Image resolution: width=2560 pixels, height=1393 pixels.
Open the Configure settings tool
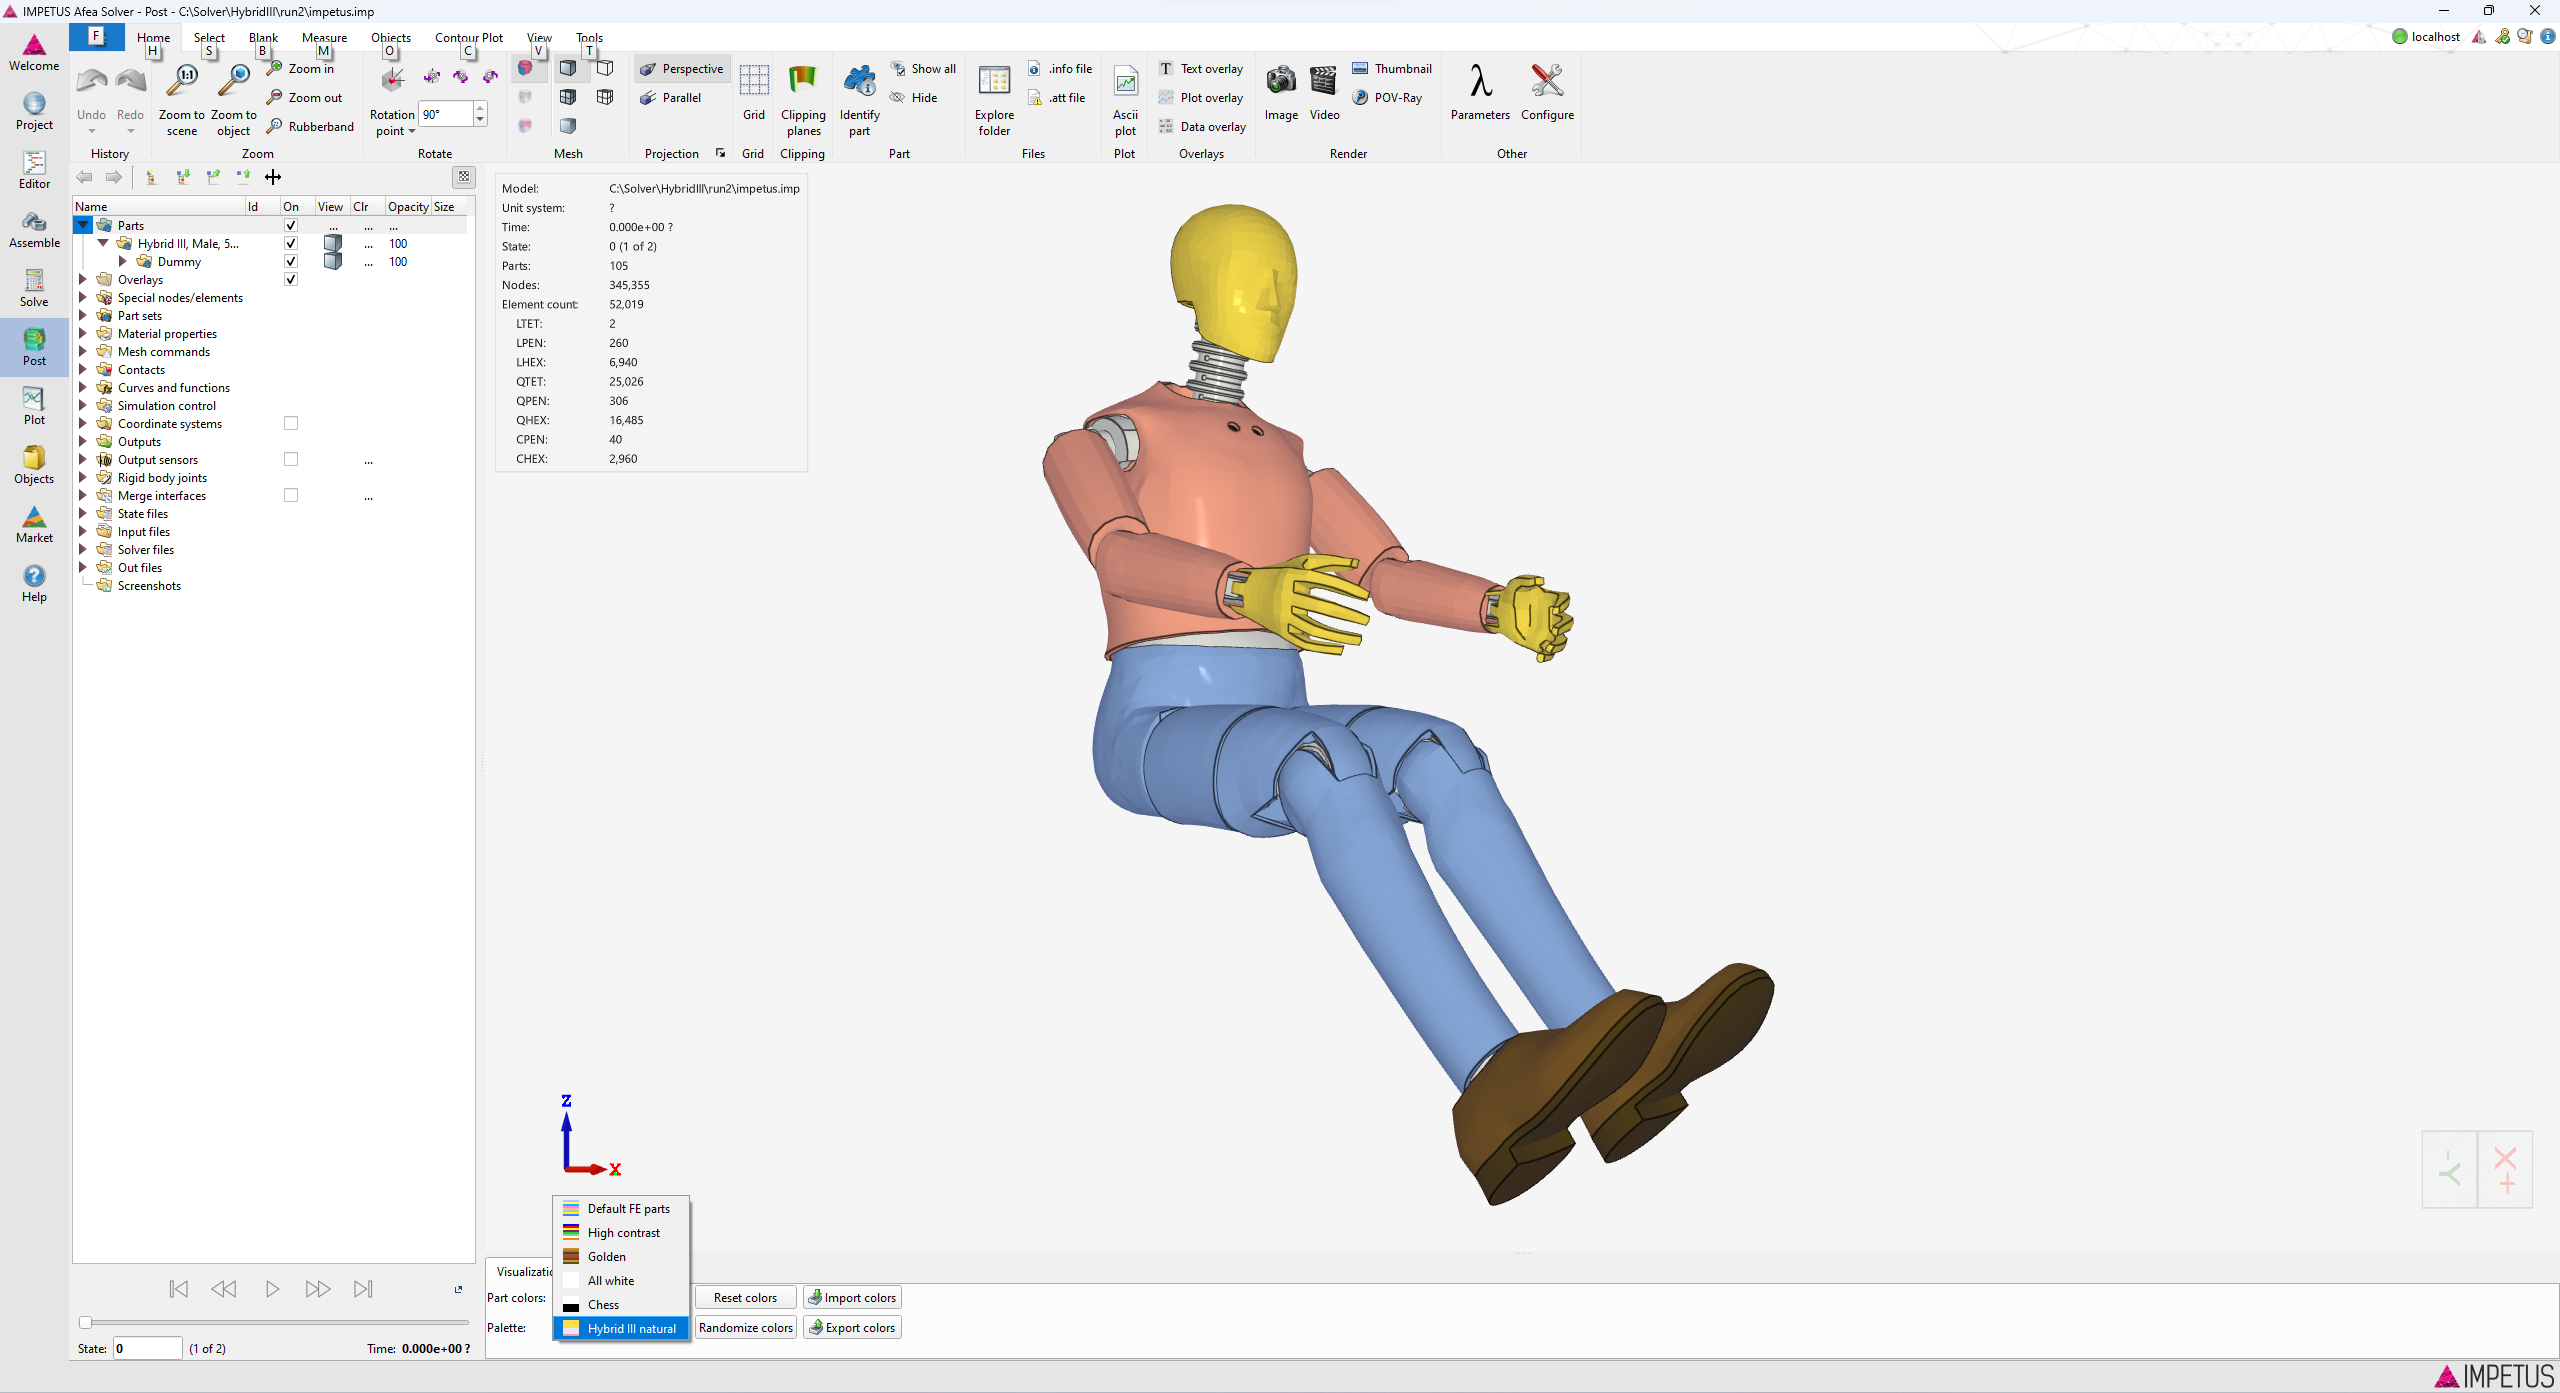point(1547,93)
